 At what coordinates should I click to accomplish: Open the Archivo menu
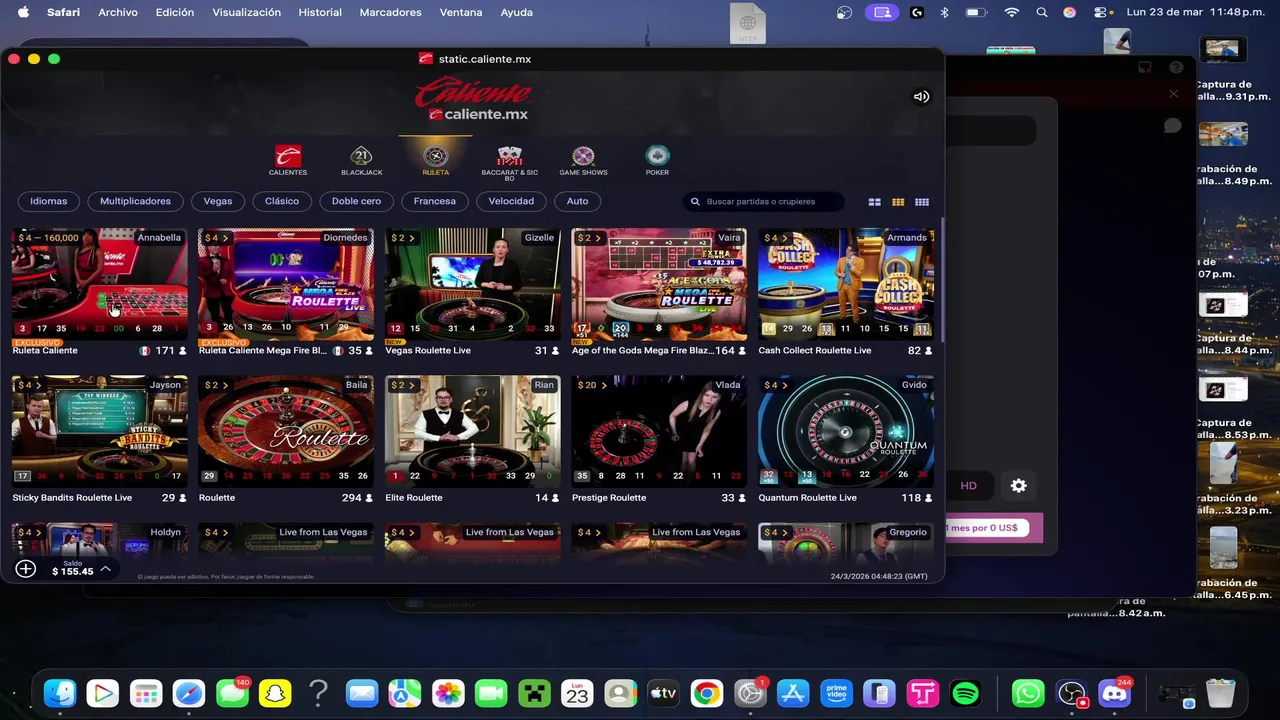pyautogui.click(x=118, y=12)
